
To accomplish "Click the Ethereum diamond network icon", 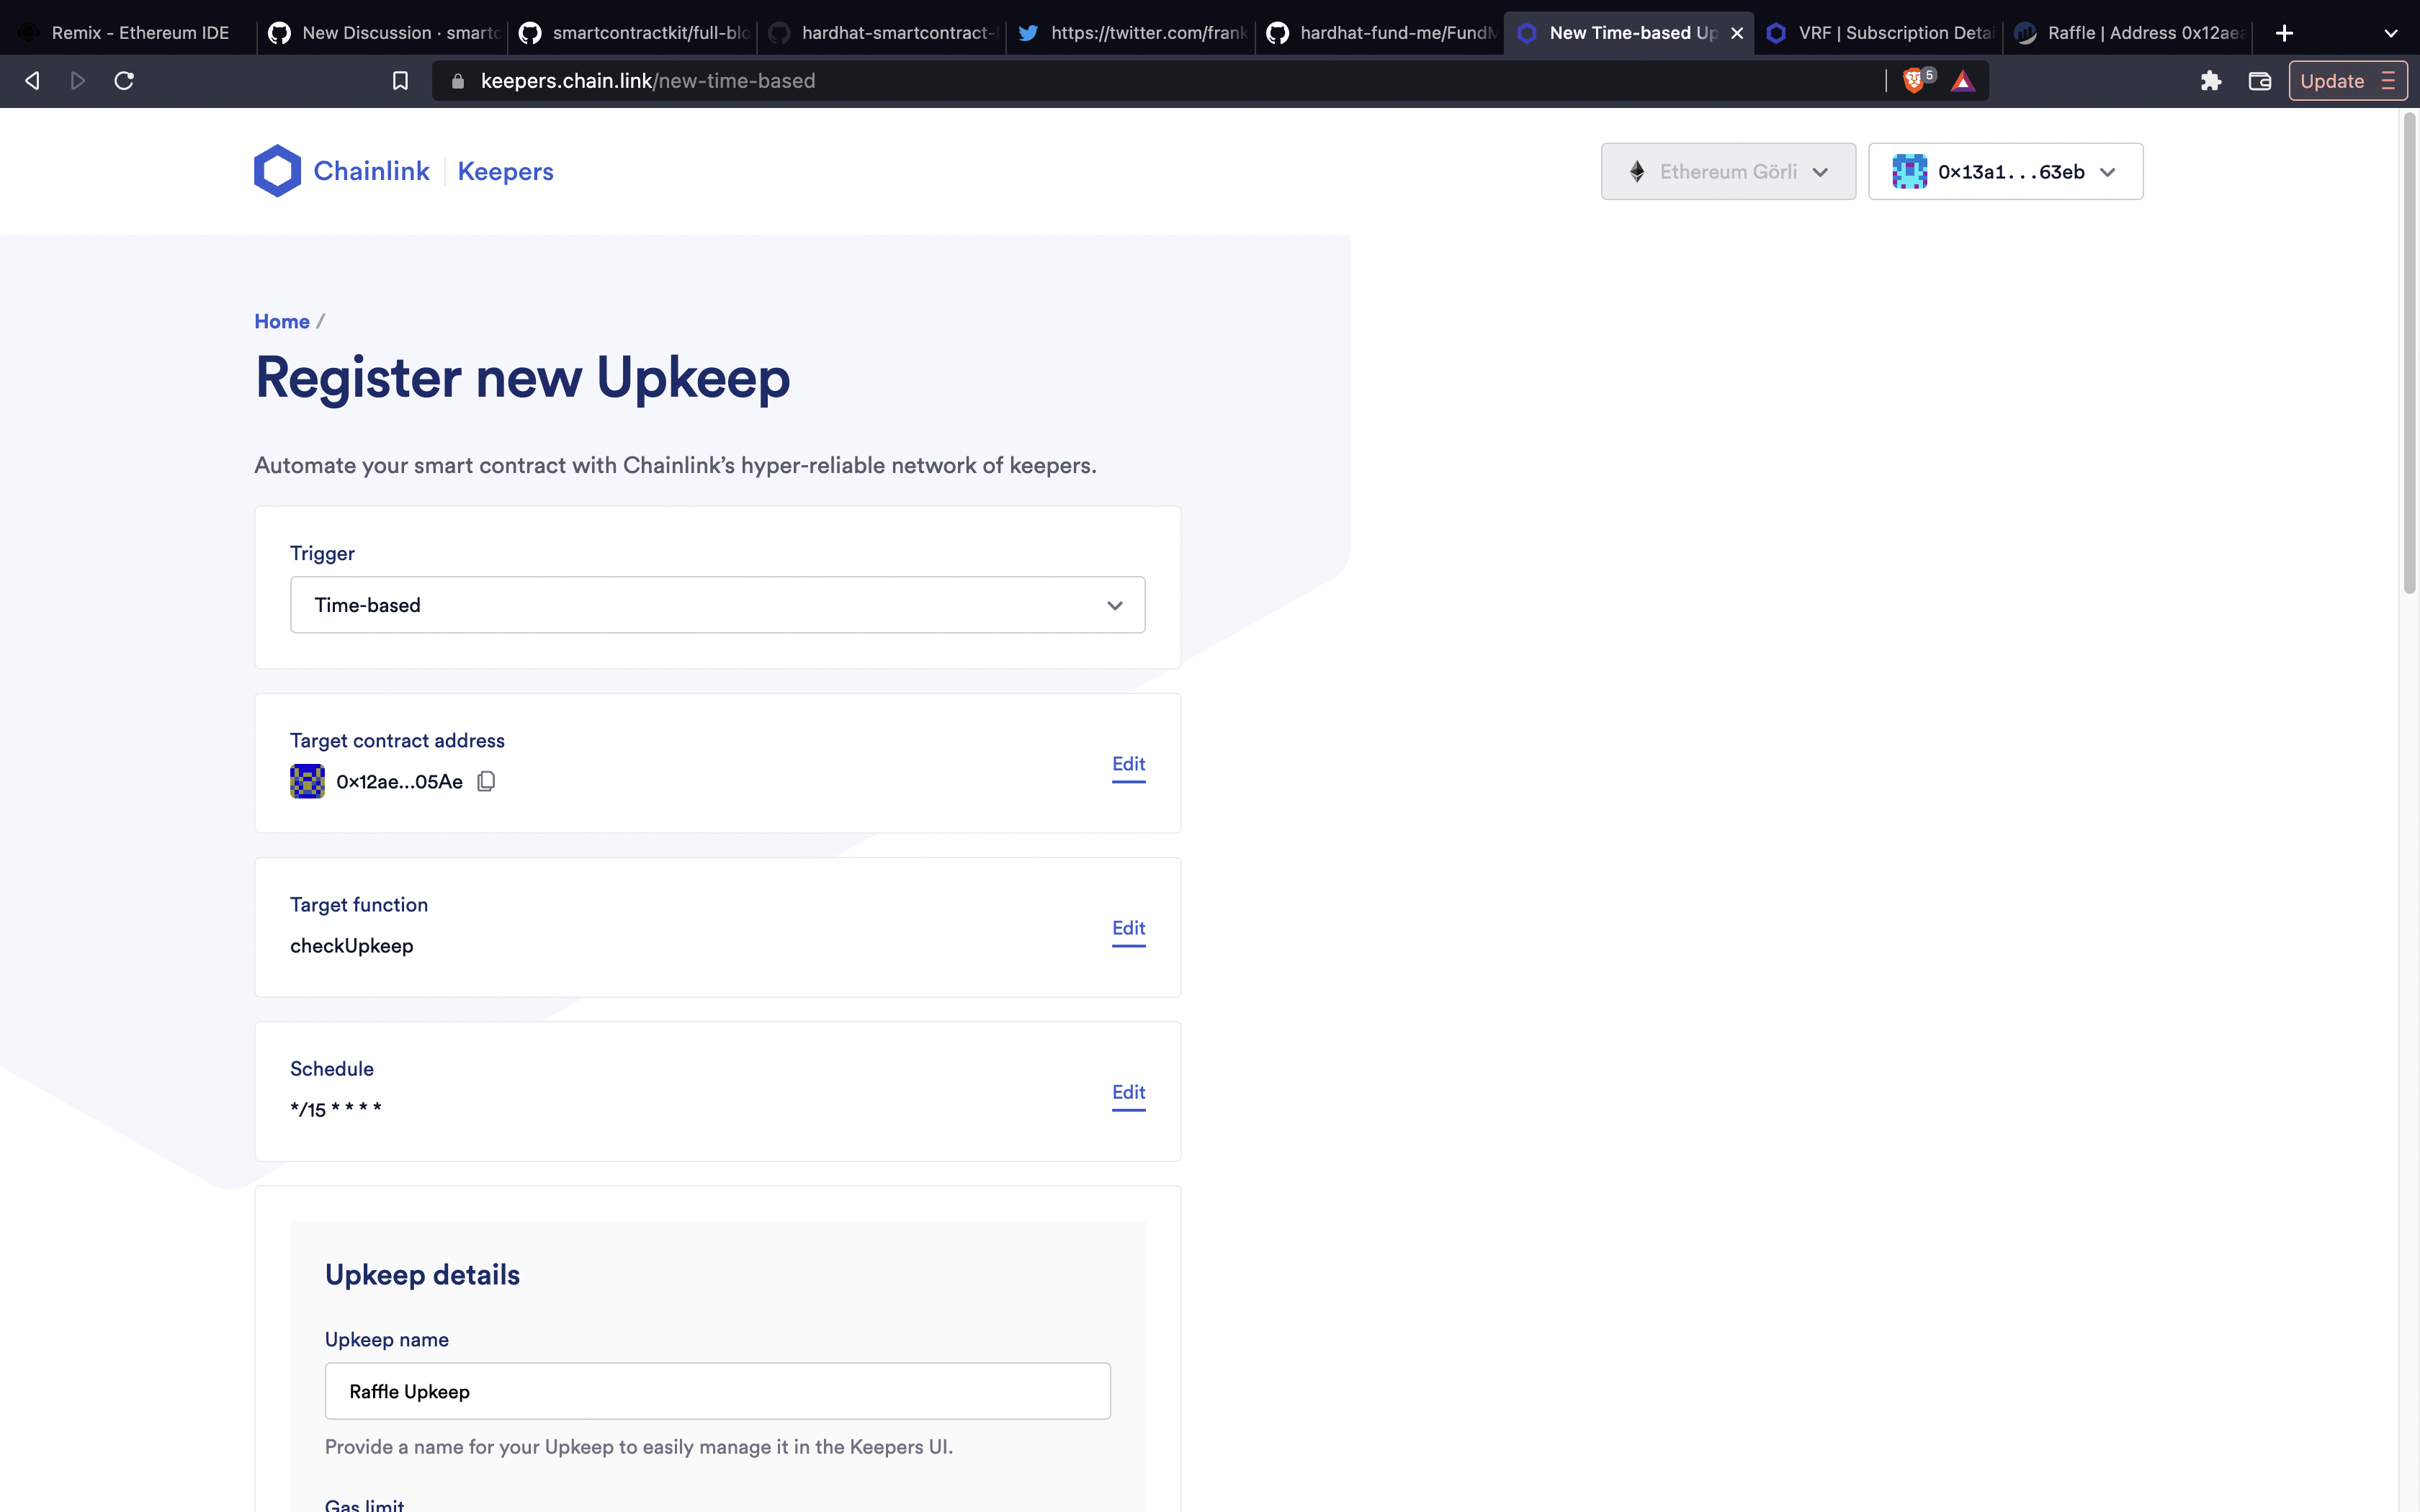I will pos(1637,172).
